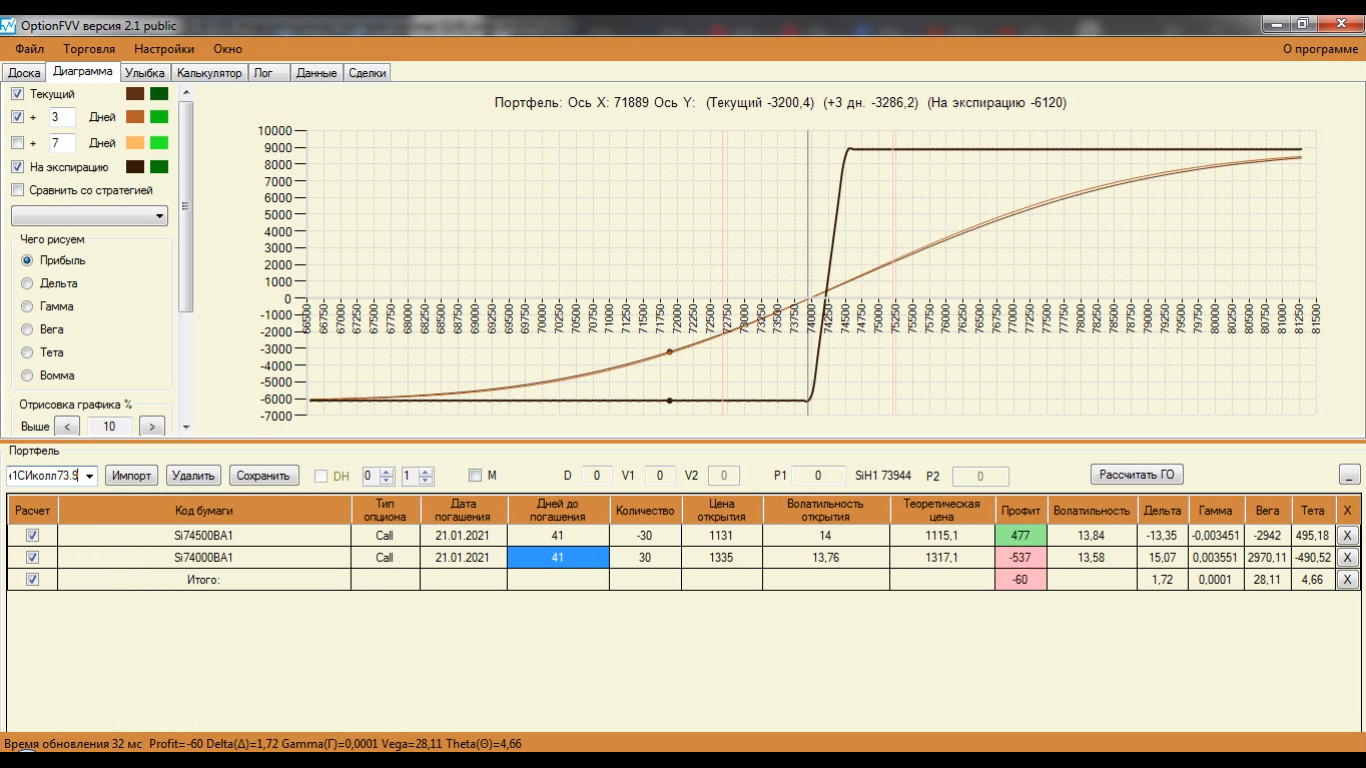Toggle the M checkbox in portfolio bar

click(x=475, y=476)
